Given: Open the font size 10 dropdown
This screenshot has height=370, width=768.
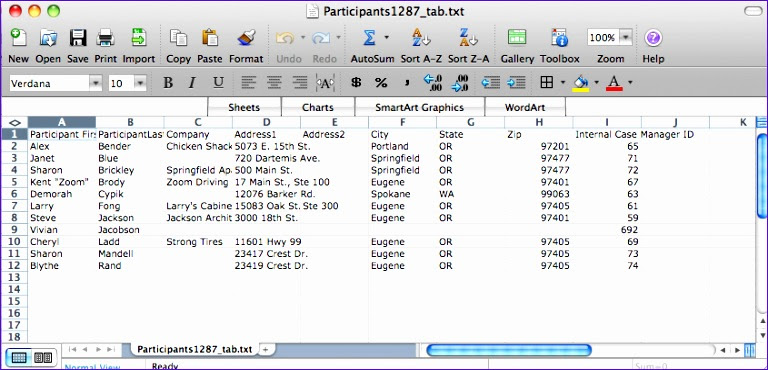Looking at the screenshot, I should pos(140,83).
